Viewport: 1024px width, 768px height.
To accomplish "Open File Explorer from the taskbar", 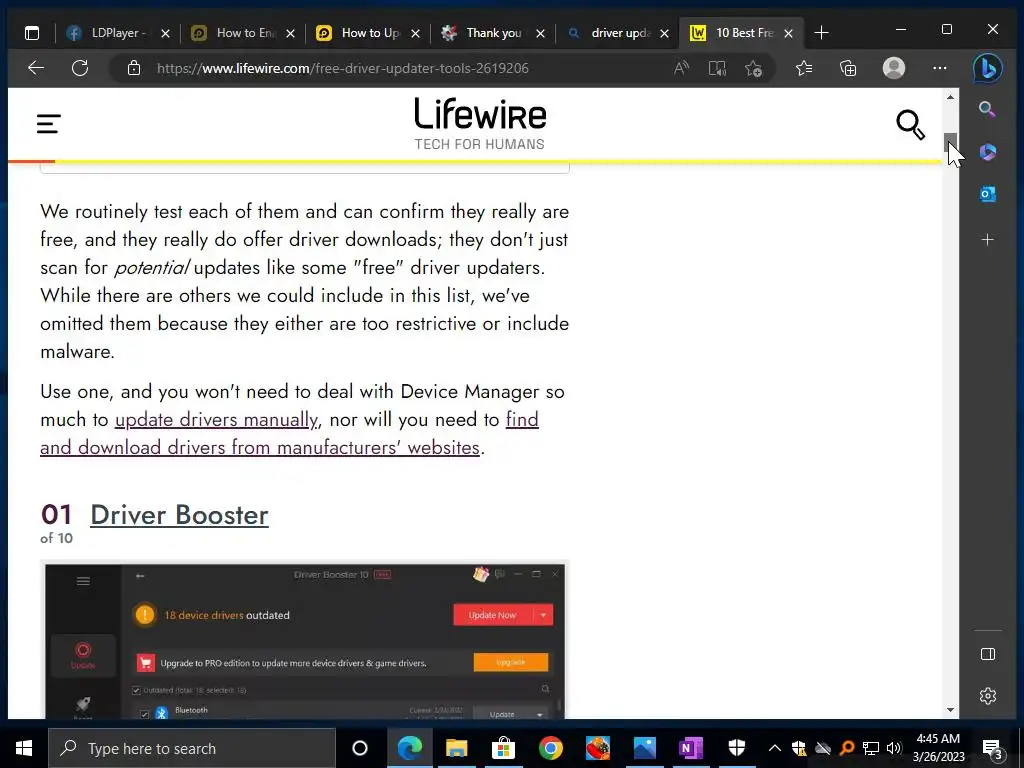I will [456, 748].
